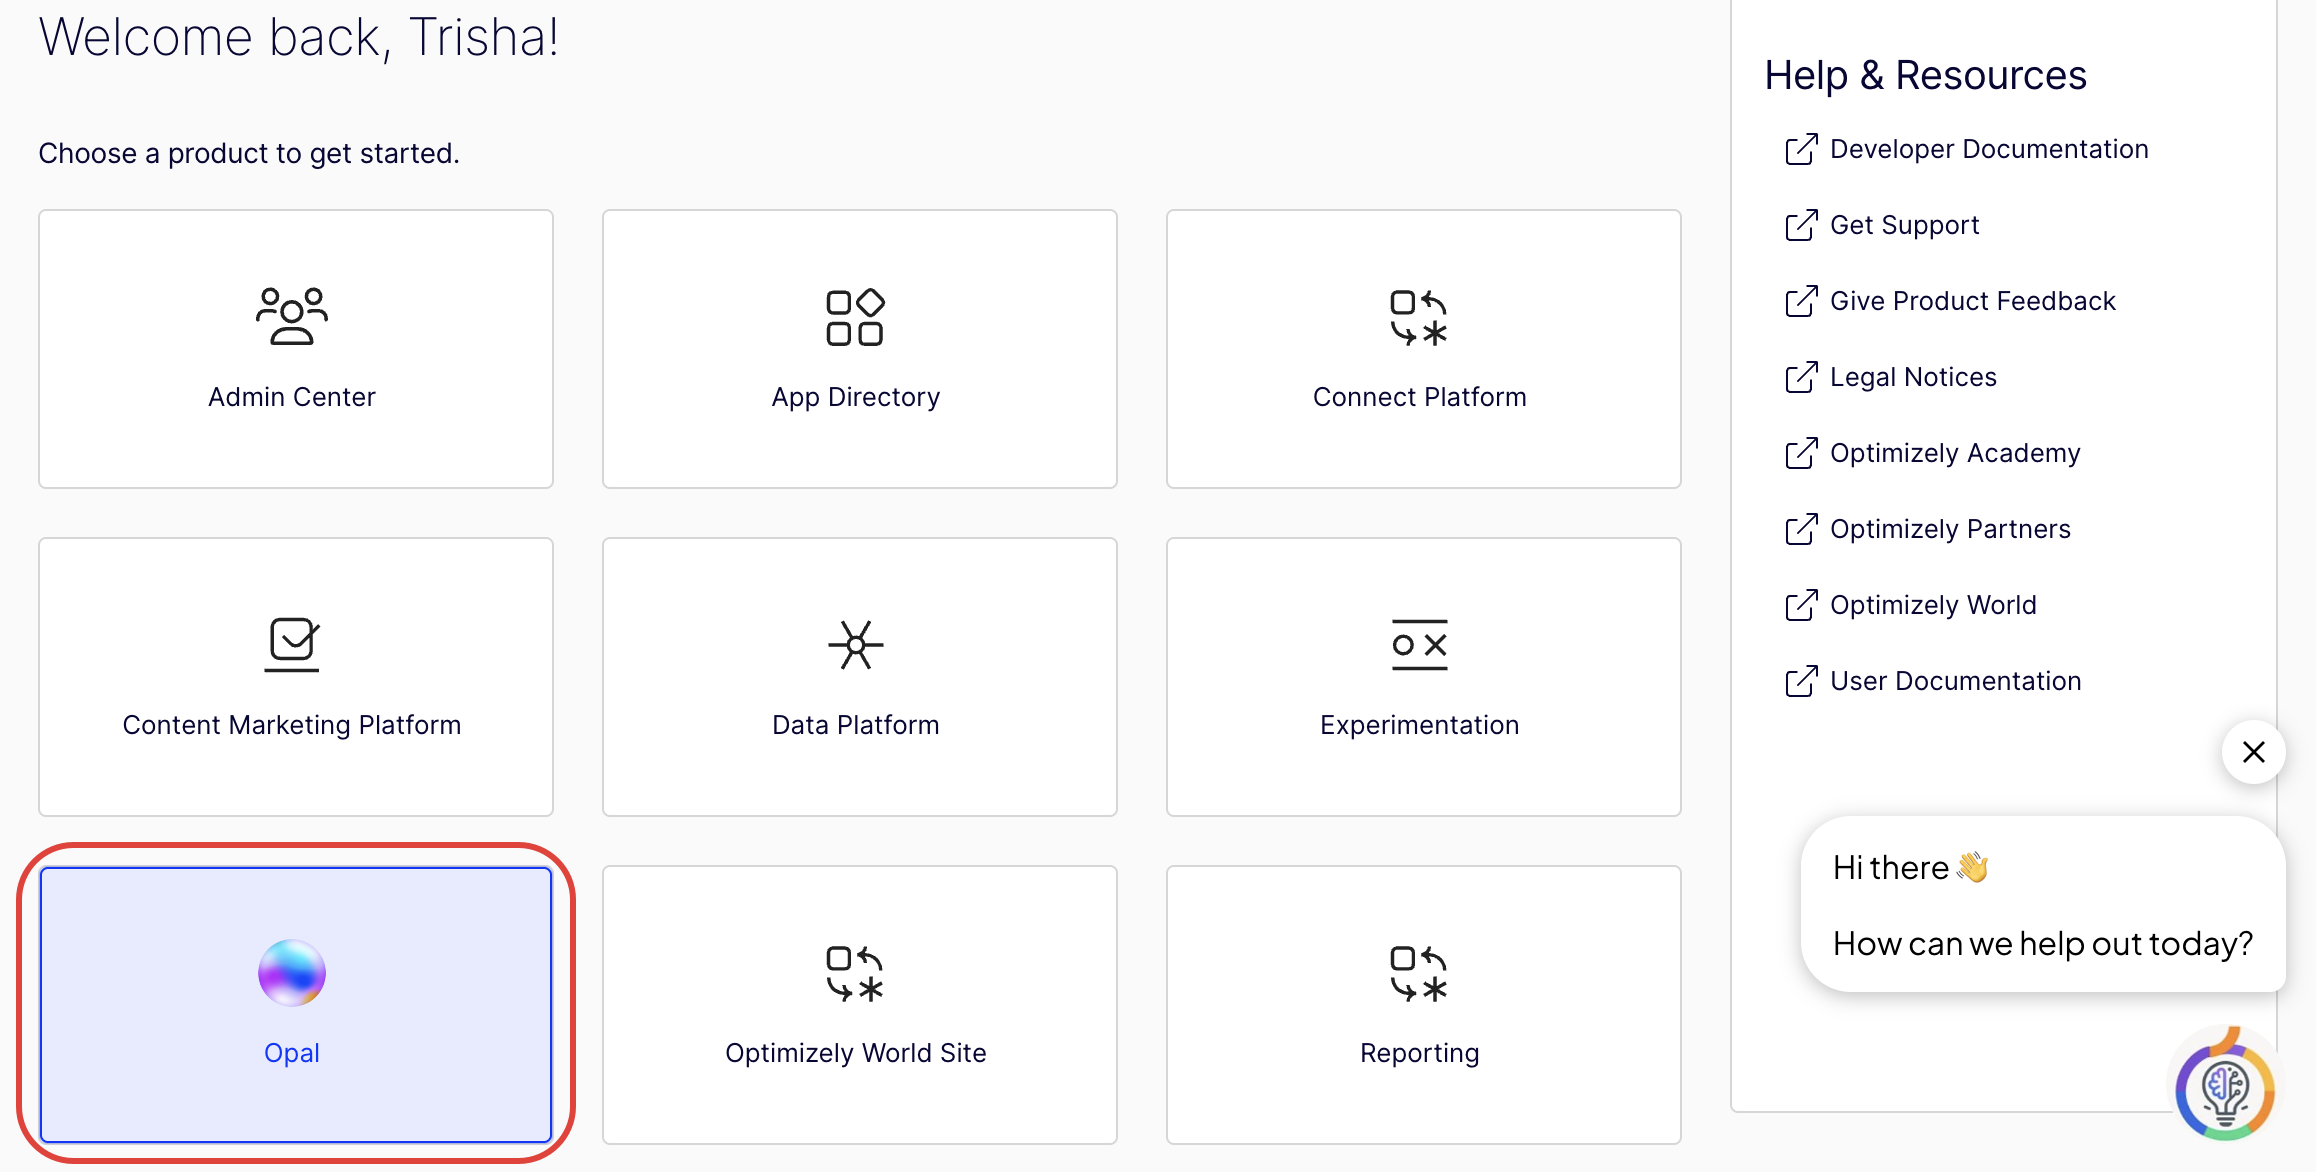Click the Opal gradient orb icon

(x=292, y=973)
